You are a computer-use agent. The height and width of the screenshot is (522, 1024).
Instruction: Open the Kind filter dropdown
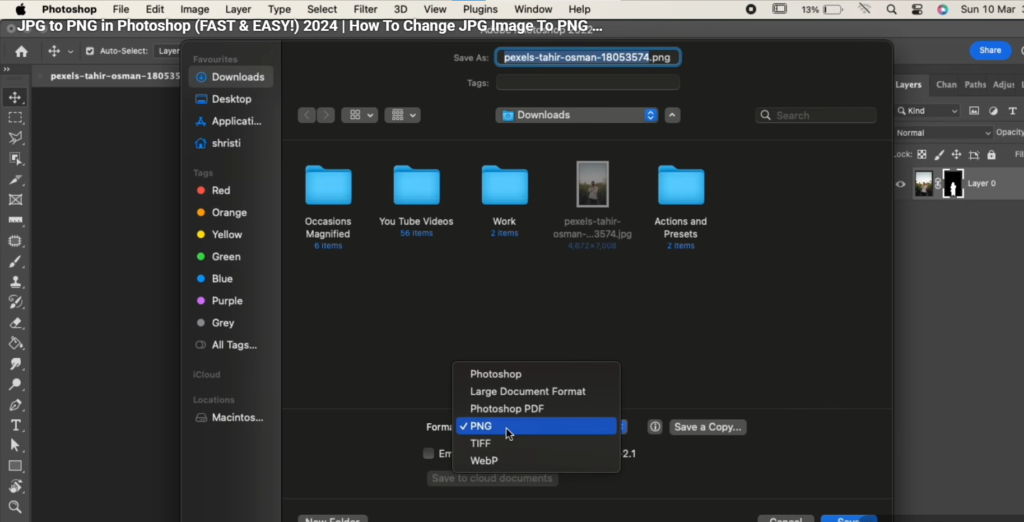click(x=927, y=111)
